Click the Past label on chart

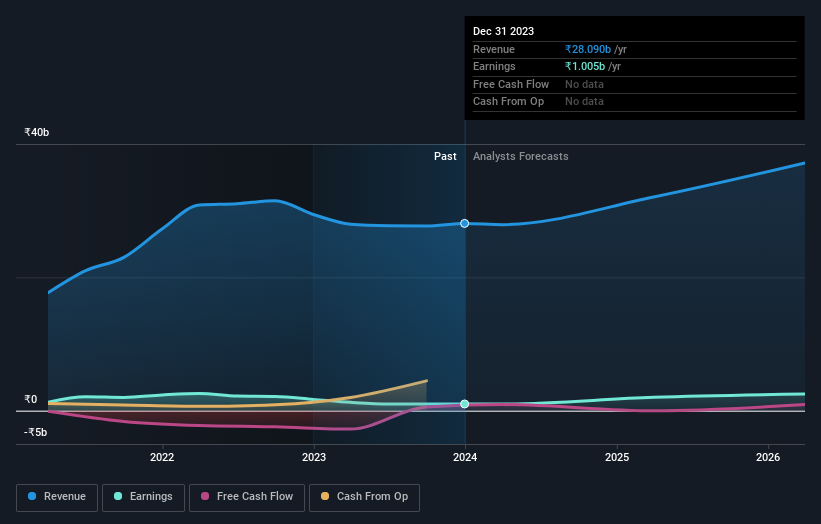pyautogui.click(x=445, y=157)
